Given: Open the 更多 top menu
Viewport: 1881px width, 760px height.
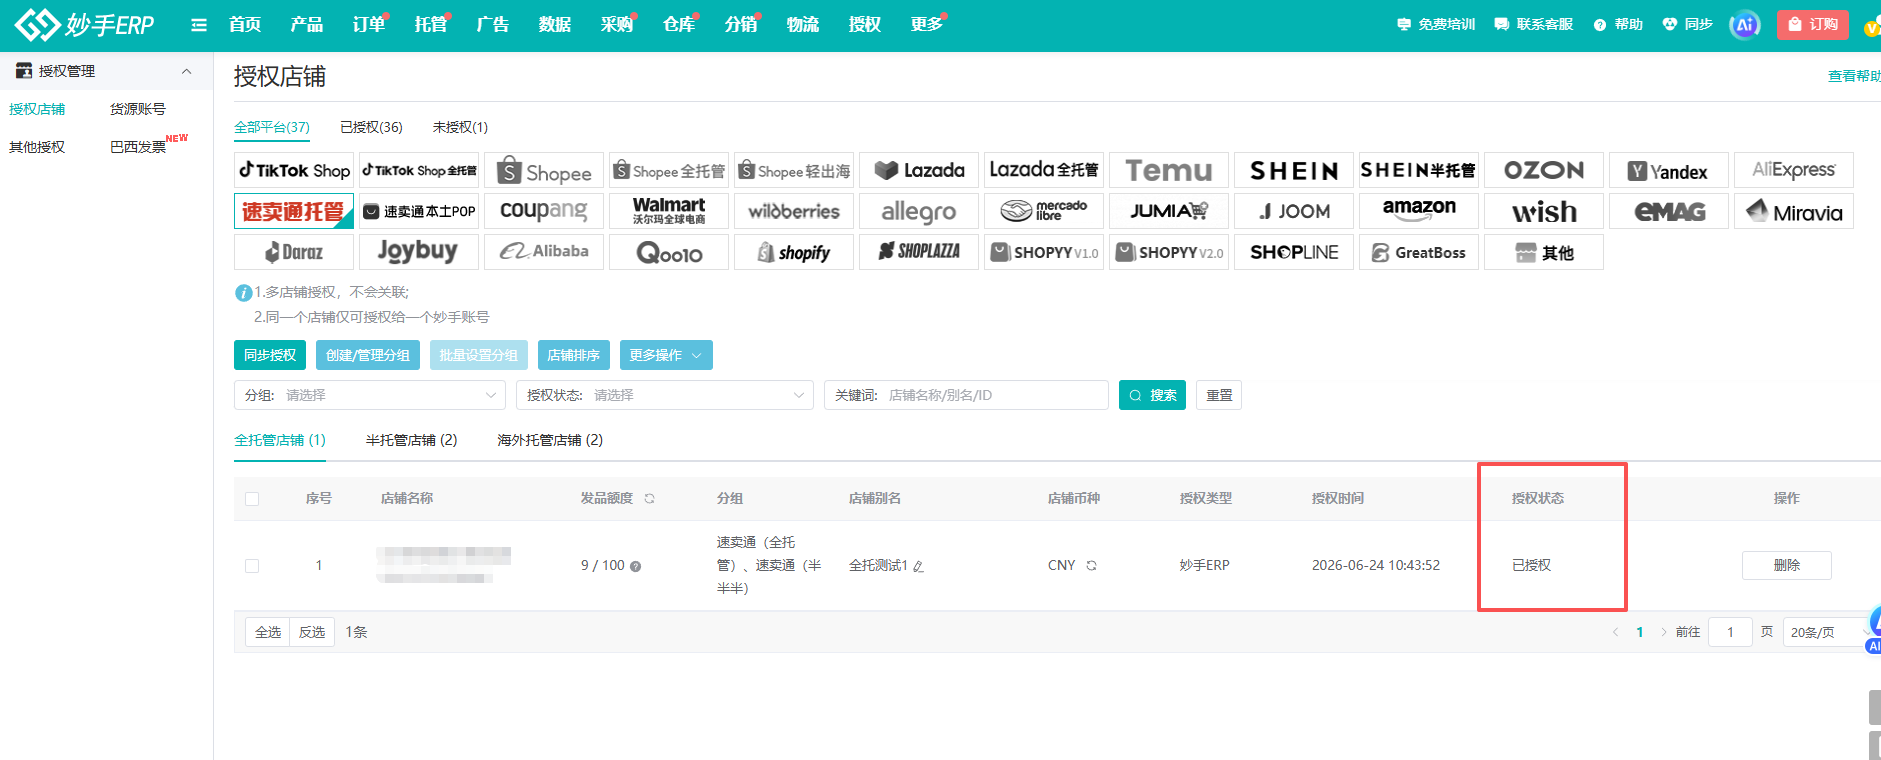Looking at the screenshot, I should (x=926, y=24).
